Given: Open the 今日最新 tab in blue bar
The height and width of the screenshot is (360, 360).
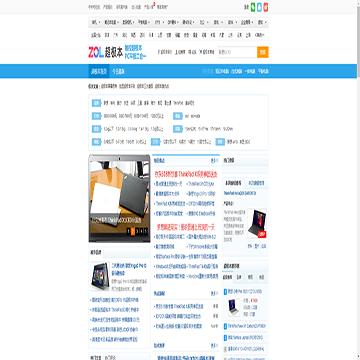Looking at the screenshot, I should point(118,71).
